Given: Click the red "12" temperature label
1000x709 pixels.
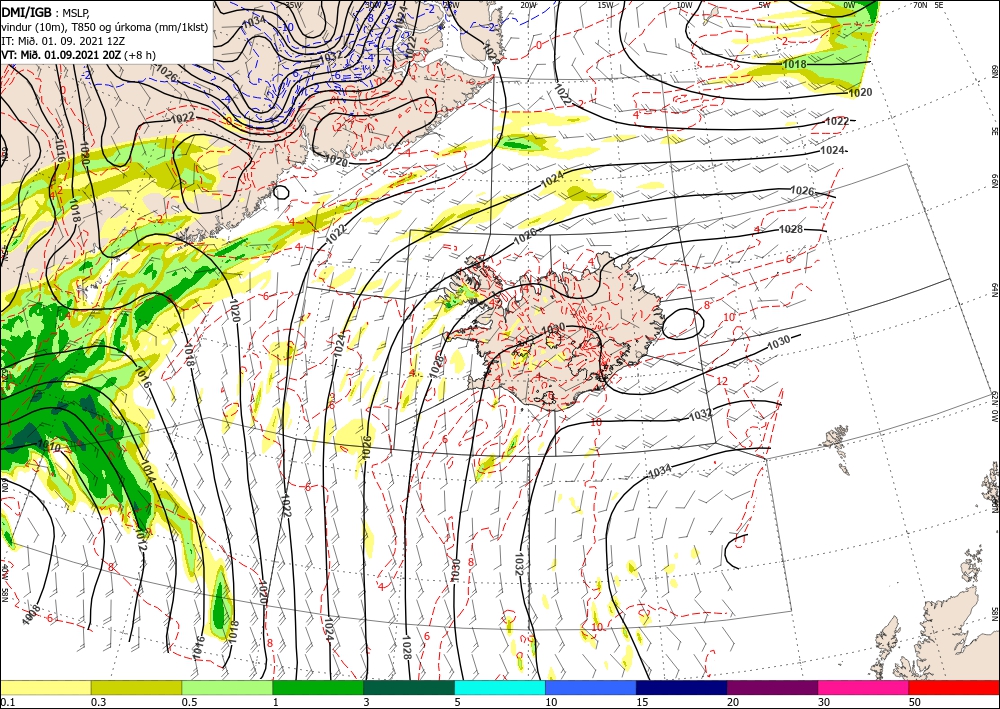Looking at the screenshot, I should 722,381.
